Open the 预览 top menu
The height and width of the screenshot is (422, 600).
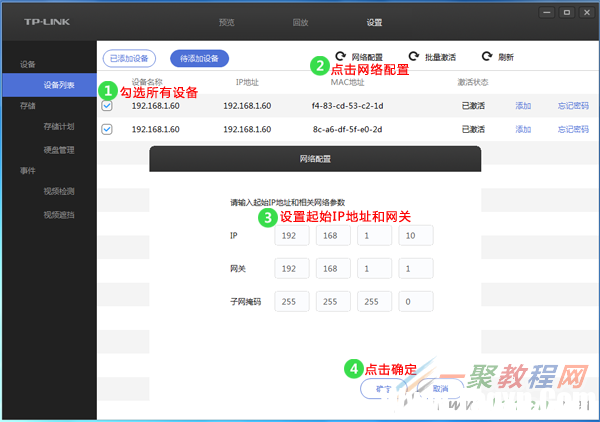pos(227,23)
